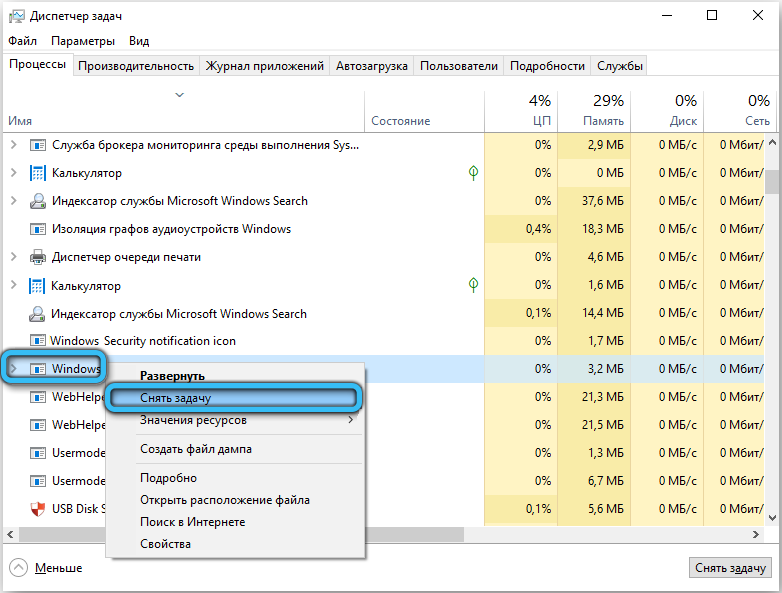782x593 pixels.
Task: Switch to the Производительность tab
Action: coord(136,66)
